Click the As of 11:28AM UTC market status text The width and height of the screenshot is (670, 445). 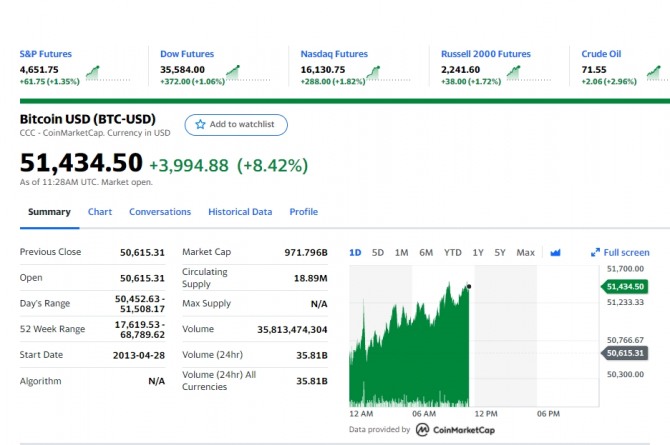(86, 182)
